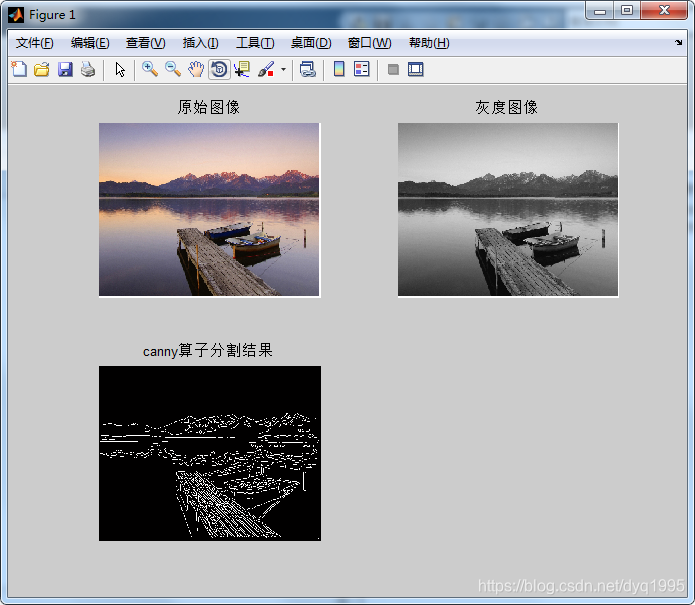Maximize the Figure 1 window
Image resolution: width=695 pixels, height=605 pixels.
pyautogui.click(x=627, y=10)
